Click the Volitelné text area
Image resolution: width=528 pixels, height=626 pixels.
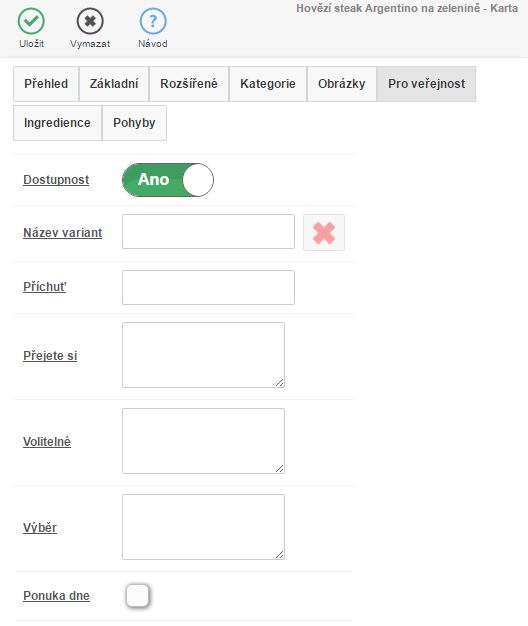coord(204,441)
